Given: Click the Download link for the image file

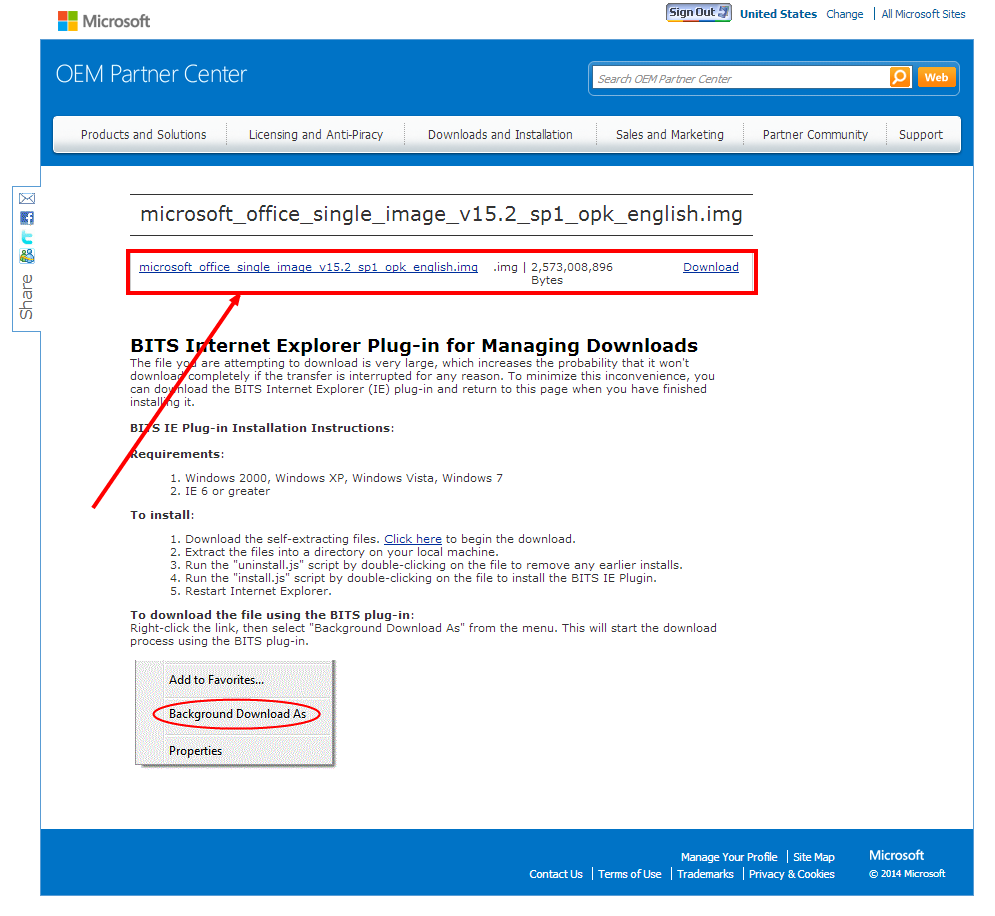Looking at the screenshot, I should click(x=711, y=267).
